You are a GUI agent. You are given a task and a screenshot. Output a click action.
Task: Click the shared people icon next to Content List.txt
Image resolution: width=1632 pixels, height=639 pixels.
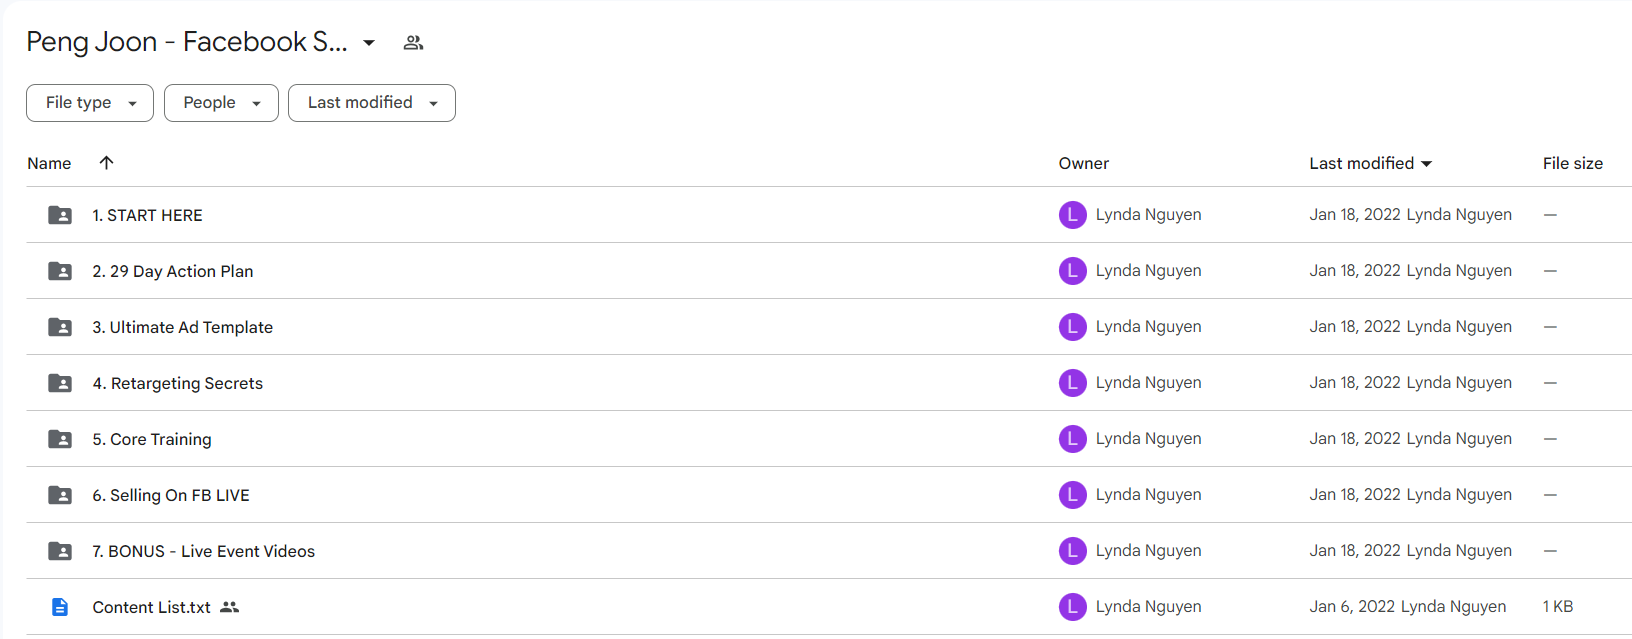[x=230, y=607]
